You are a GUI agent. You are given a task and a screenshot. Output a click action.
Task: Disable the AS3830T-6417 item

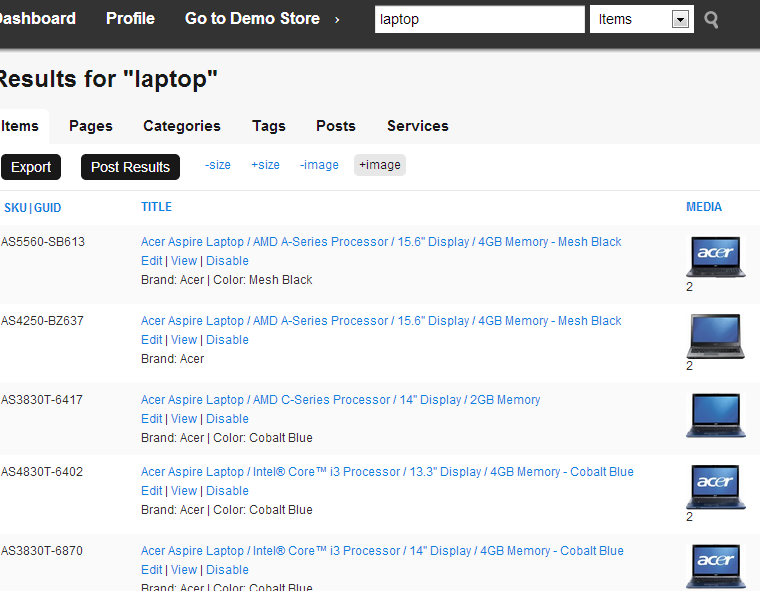coord(227,419)
